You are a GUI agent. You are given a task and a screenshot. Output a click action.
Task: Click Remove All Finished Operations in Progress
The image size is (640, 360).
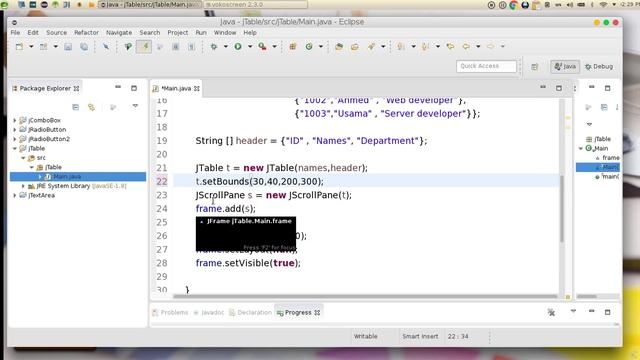pyautogui.click(x=551, y=313)
